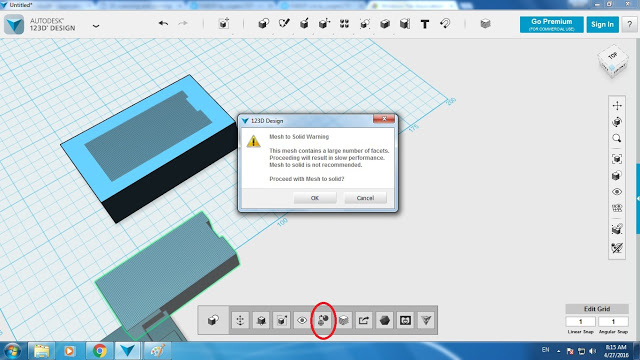
Task: Toggle the sketch visibility icon in the navigation bar
Action: click(617, 247)
